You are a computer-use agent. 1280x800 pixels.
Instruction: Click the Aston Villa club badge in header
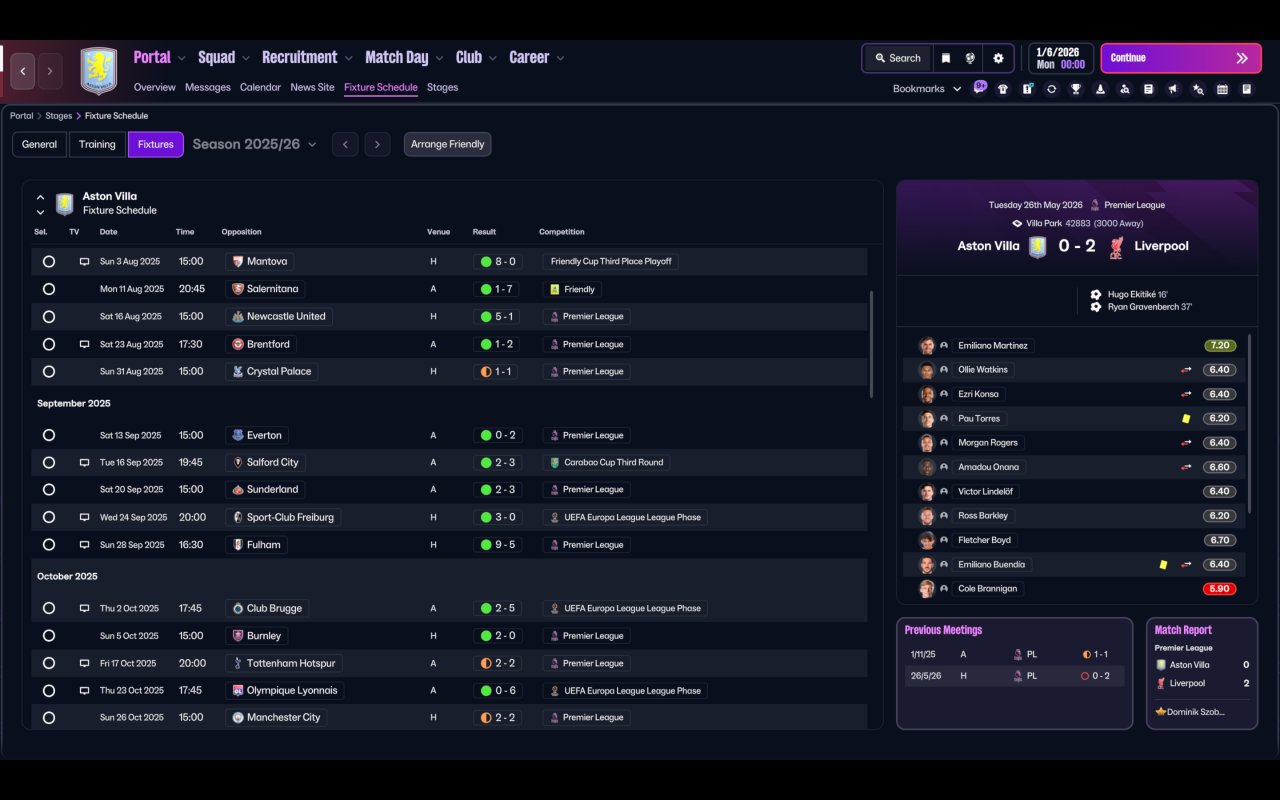[x=99, y=71]
